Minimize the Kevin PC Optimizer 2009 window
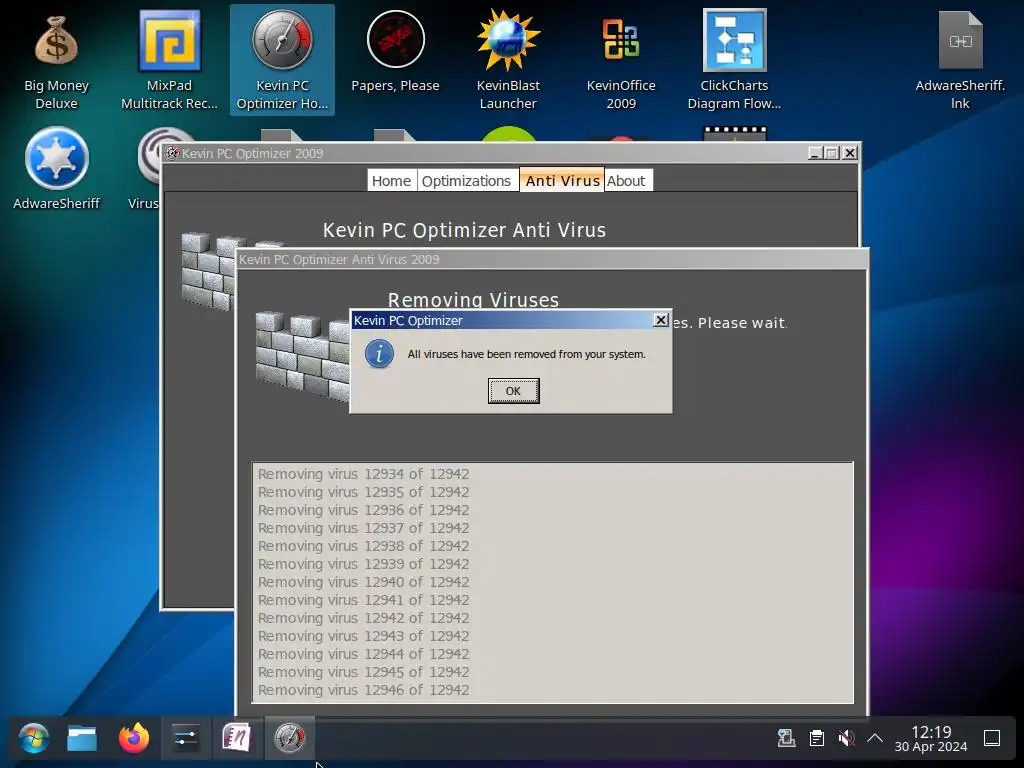This screenshot has width=1024, height=768. [815, 153]
